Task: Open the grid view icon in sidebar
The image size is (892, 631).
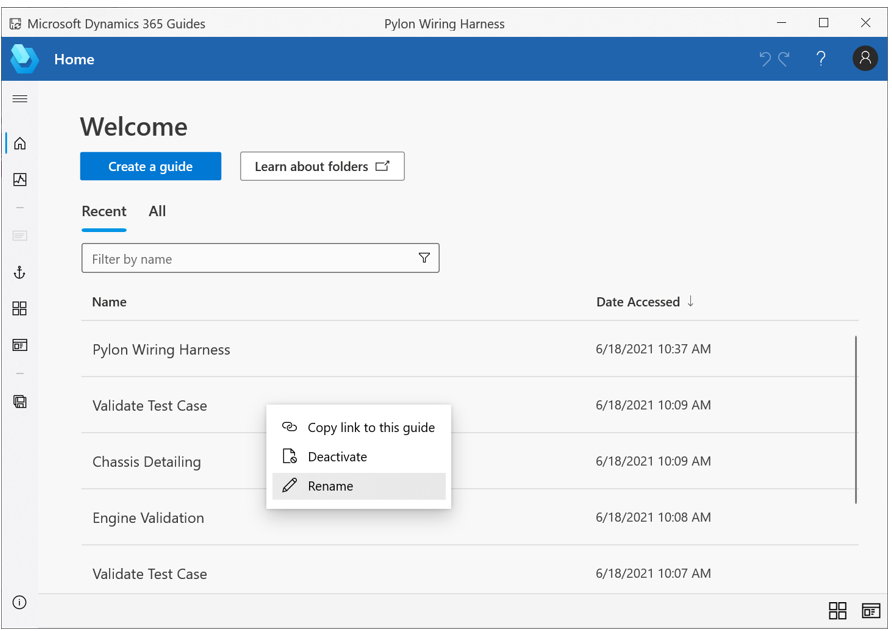Action: pyautogui.click(x=20, y=308)
